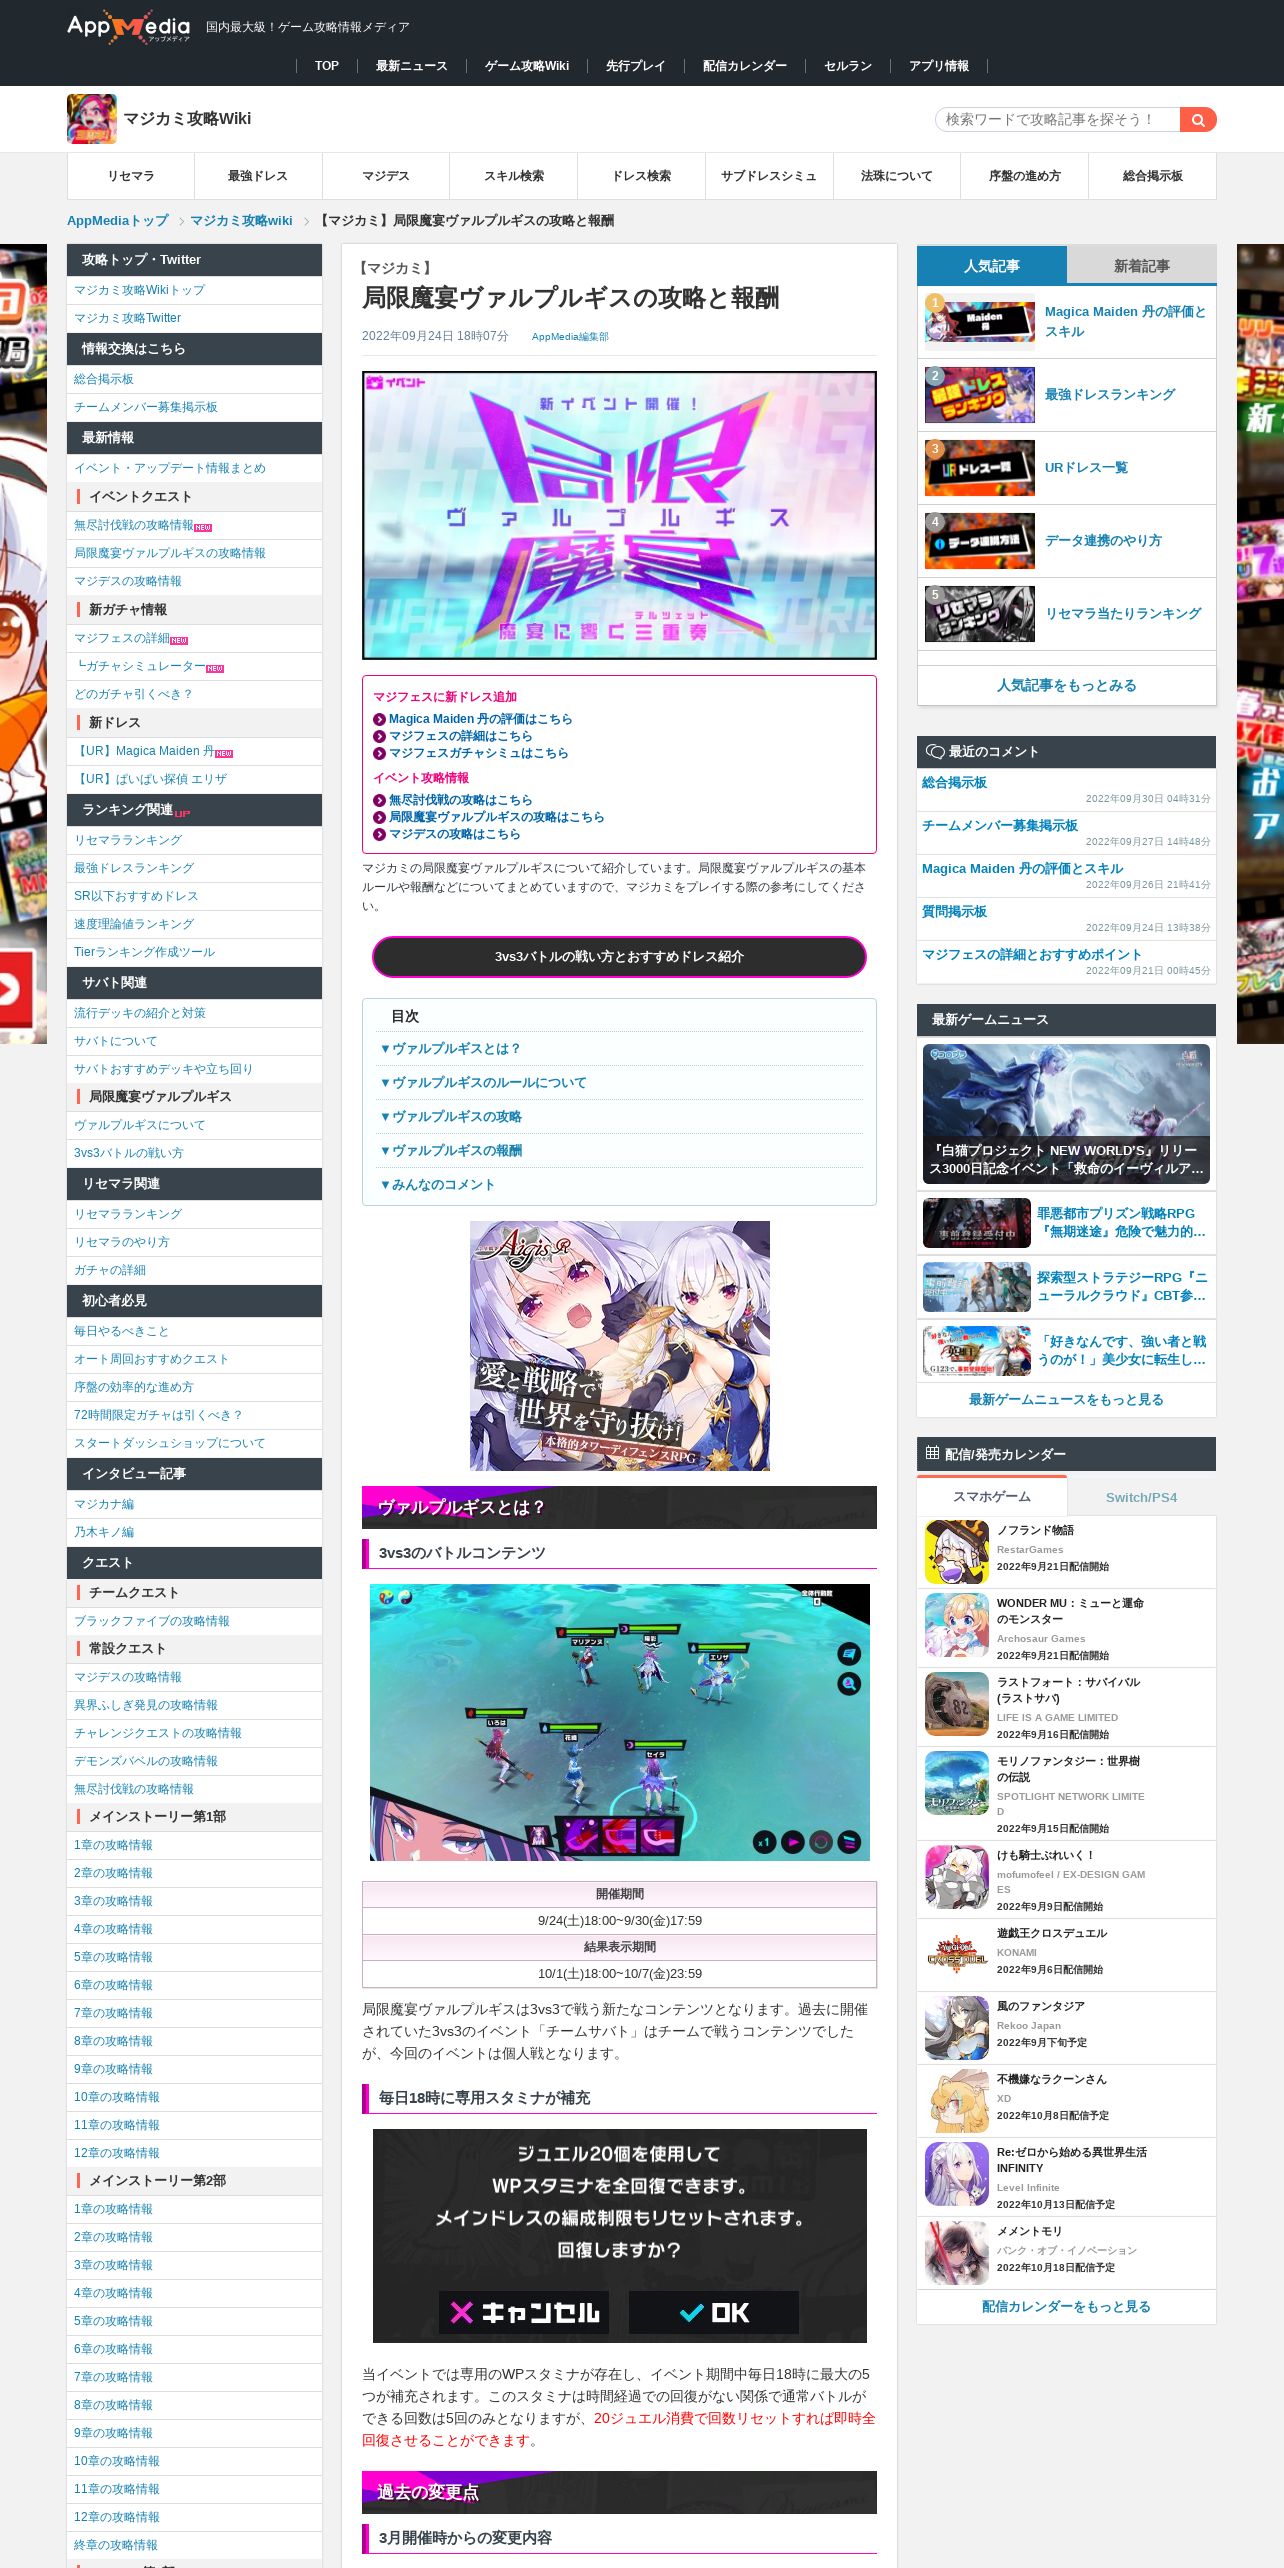Click sidebar link 72時間限定ガチャは引くべき？
This screenshot has height=2568, width=1284.
pyautogui.click(x=158, y=1415)
